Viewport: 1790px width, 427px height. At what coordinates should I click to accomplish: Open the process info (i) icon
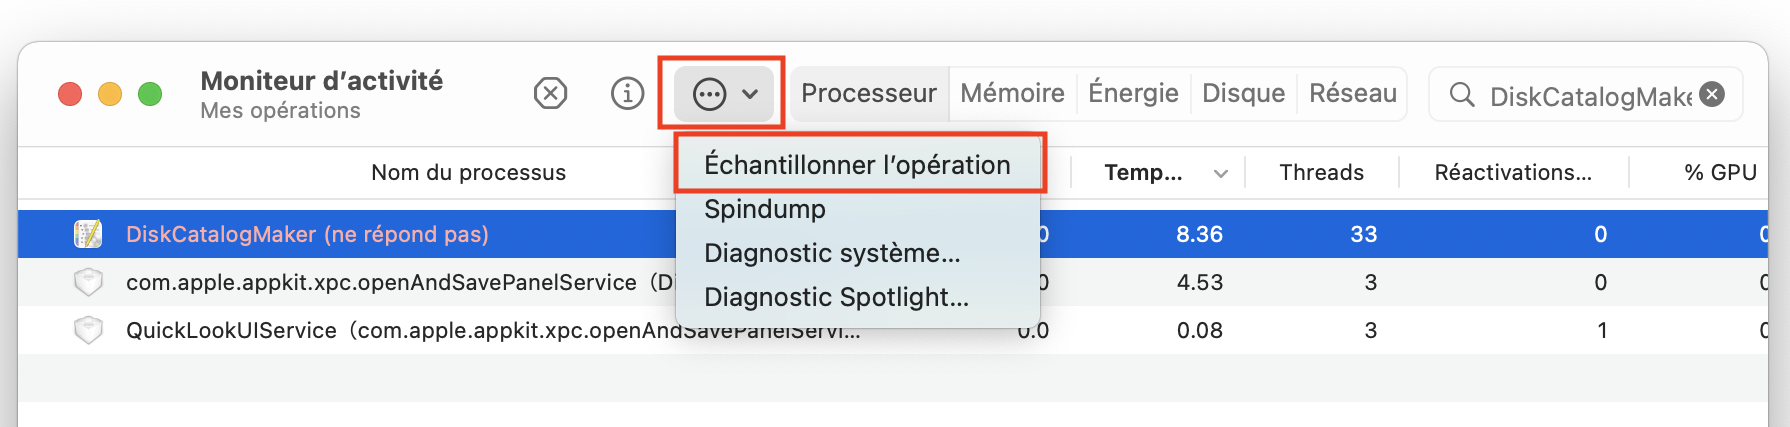click(x=627, y=94)
